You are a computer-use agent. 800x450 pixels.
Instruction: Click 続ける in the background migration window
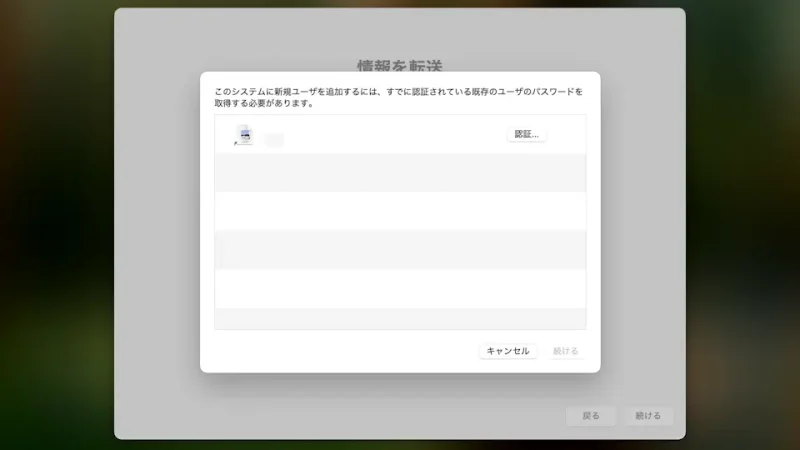(x=648, y=416)
